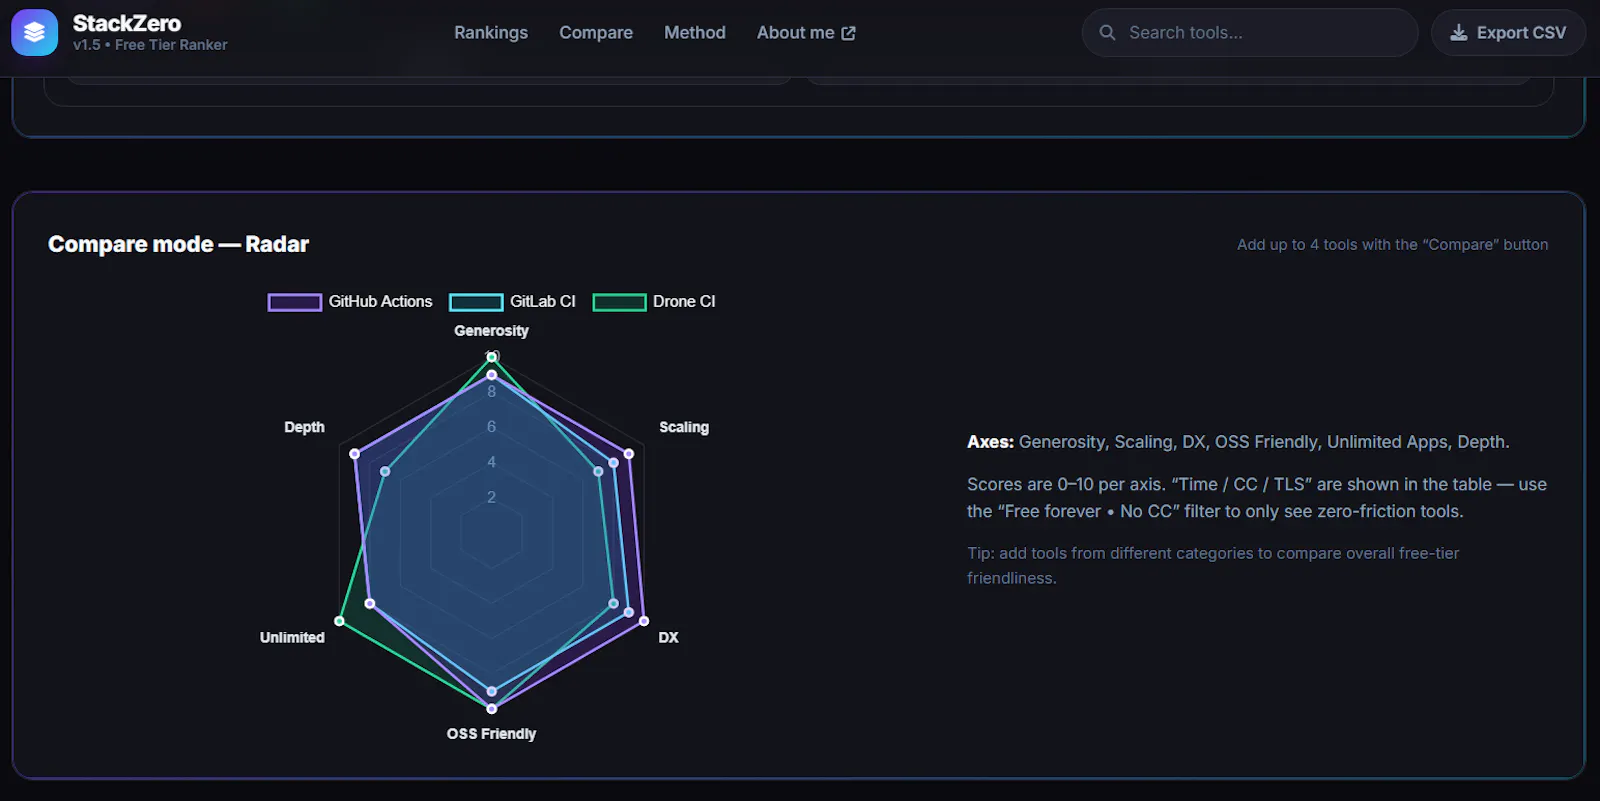Viewport: 1600px width, 801px height.
Task: Click the StackZero layered logo icon
Action: 34,33
